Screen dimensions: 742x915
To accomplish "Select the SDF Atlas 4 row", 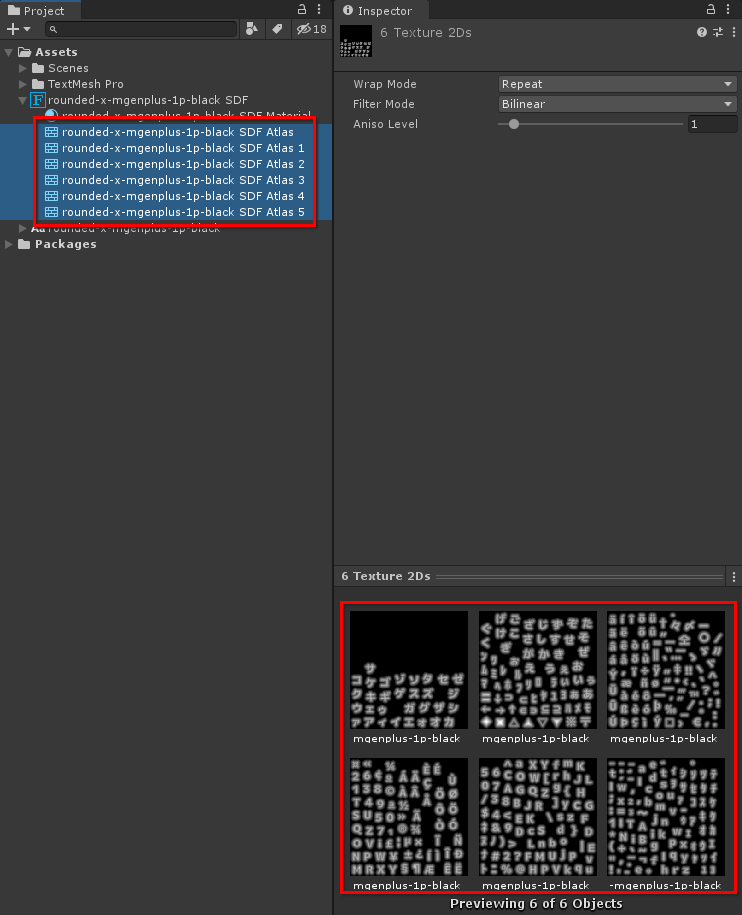I will coord(166,196).
